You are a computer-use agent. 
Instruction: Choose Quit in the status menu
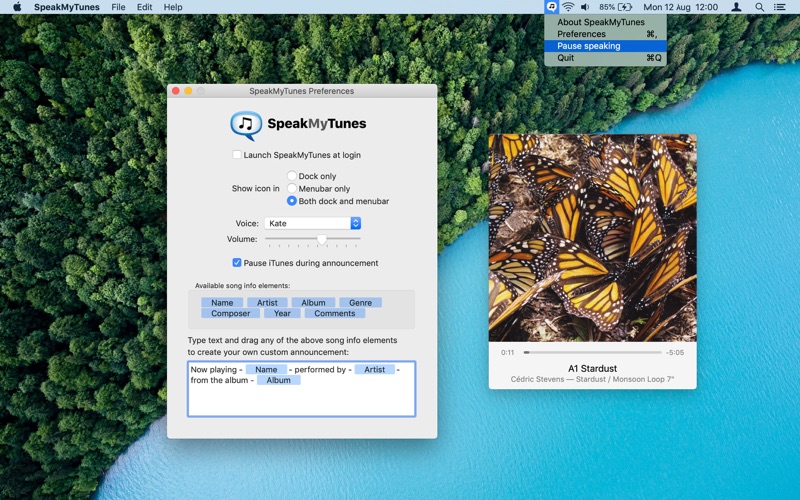click(605, 58)
